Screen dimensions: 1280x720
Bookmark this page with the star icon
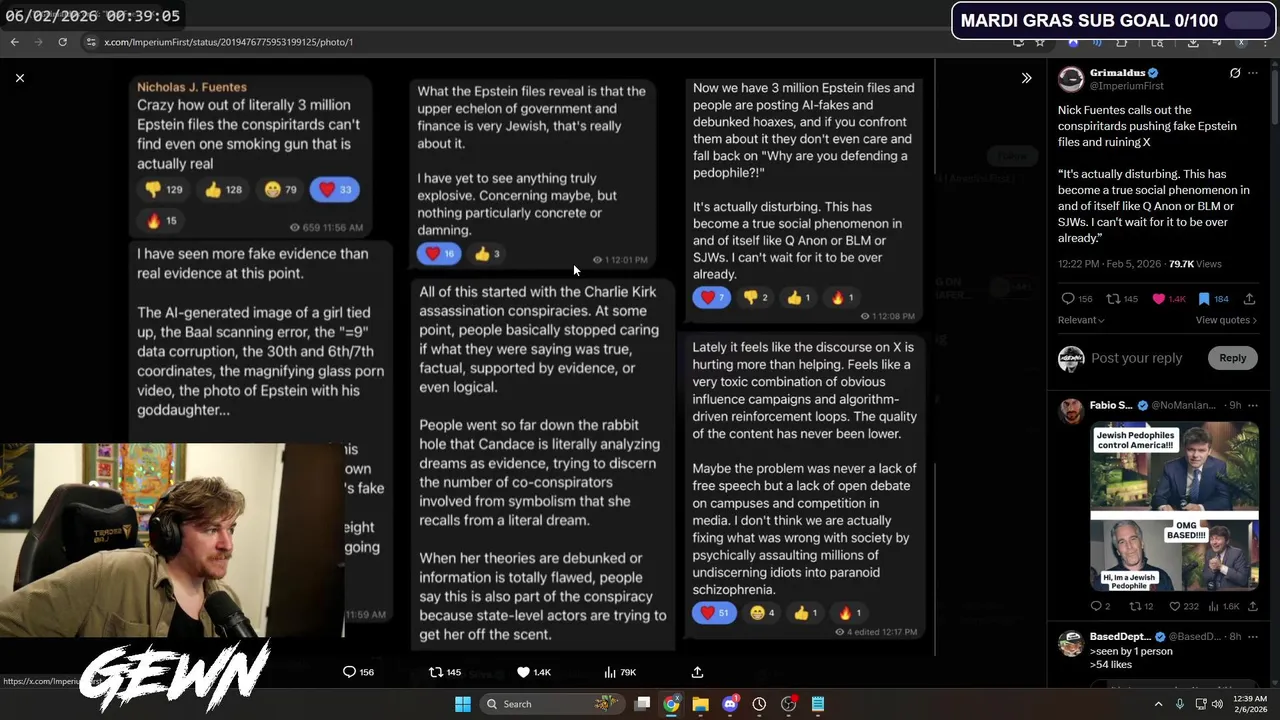1040,42
